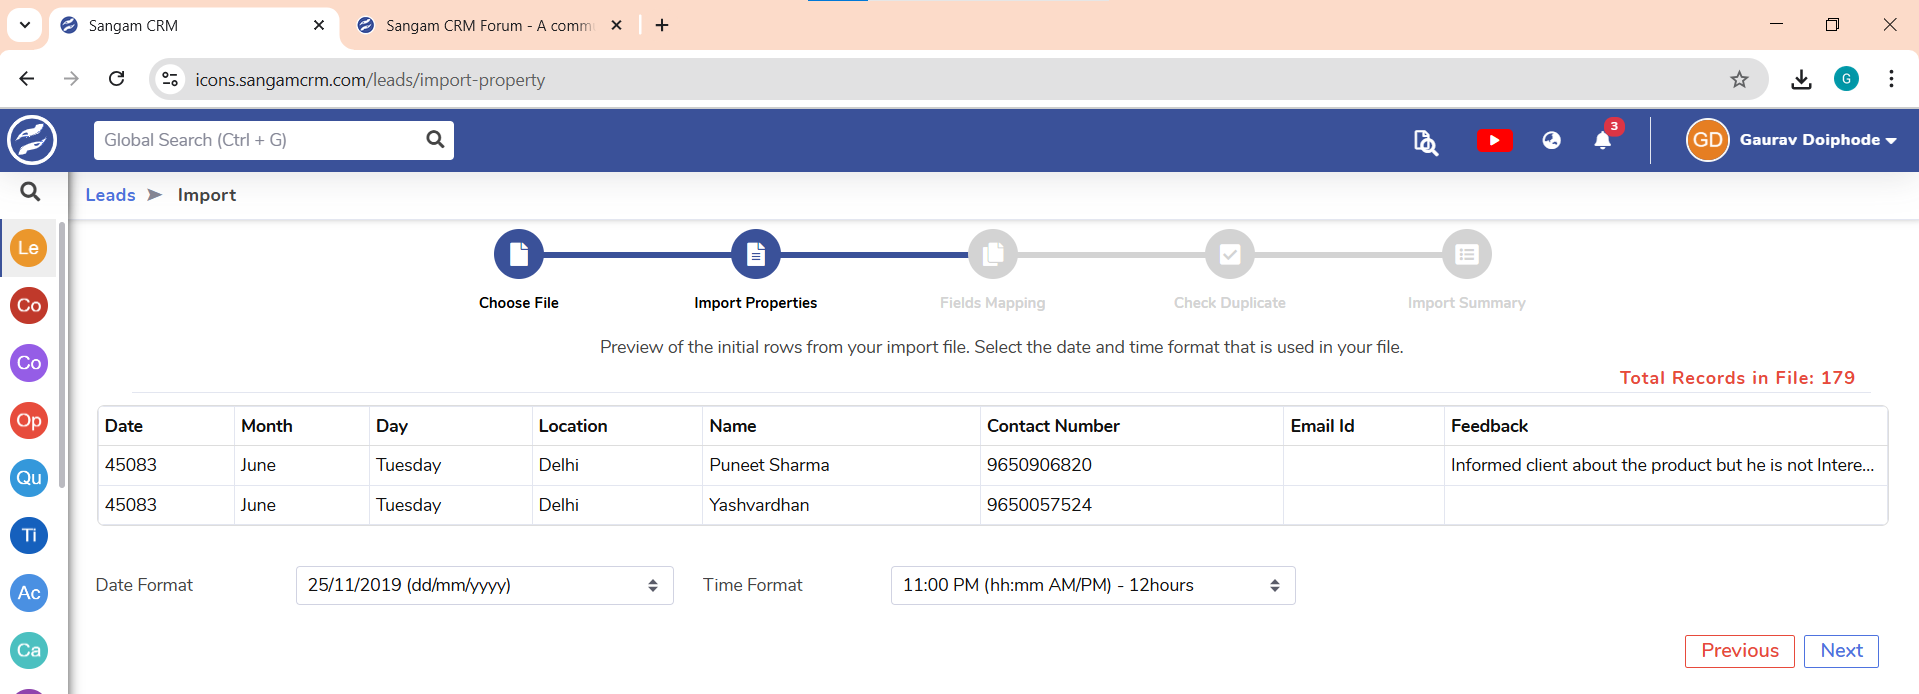Click the Next button
1919x694 pixels.
tap(1840, 651)
